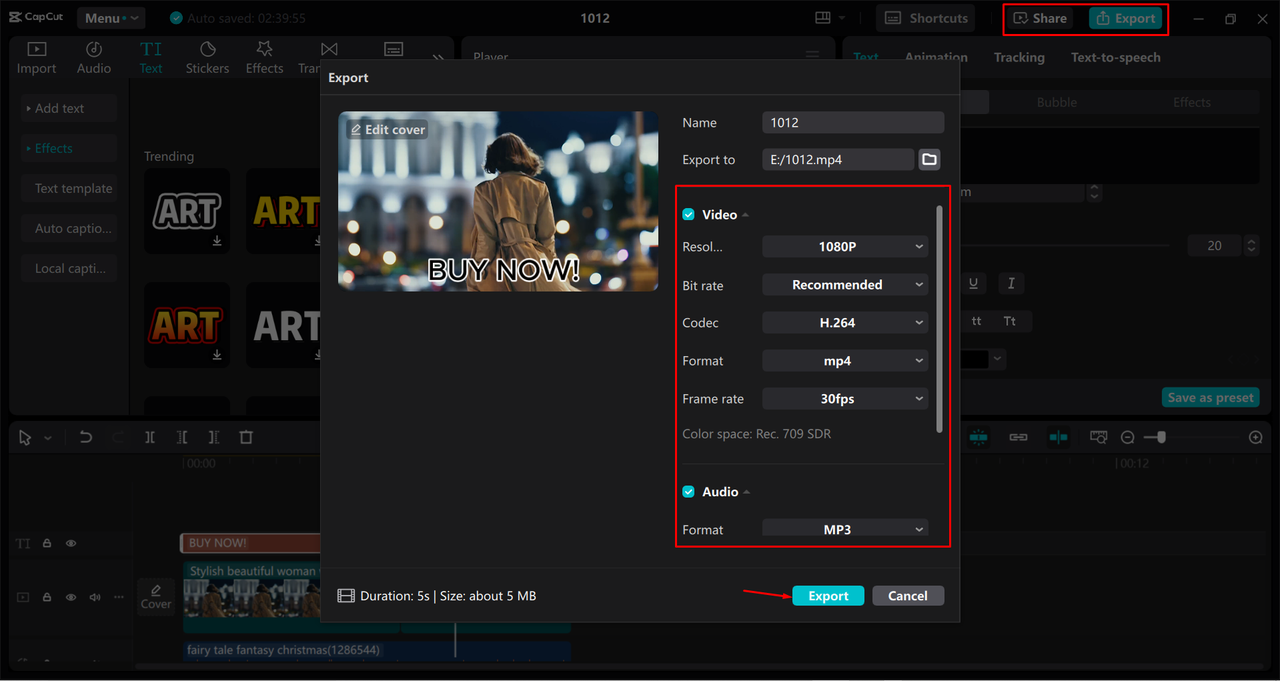Image resolution: width=1280 pixels, height=681 pixels.
Task: Mute the main video track audio
Action: coord(95,597)
